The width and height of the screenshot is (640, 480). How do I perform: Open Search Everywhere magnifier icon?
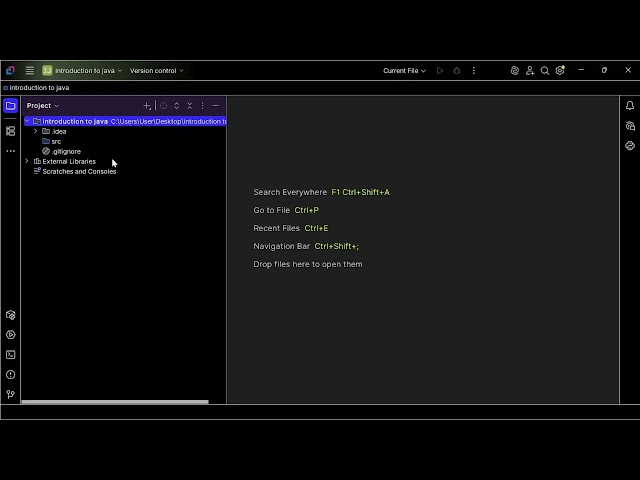tap(544, 71)
